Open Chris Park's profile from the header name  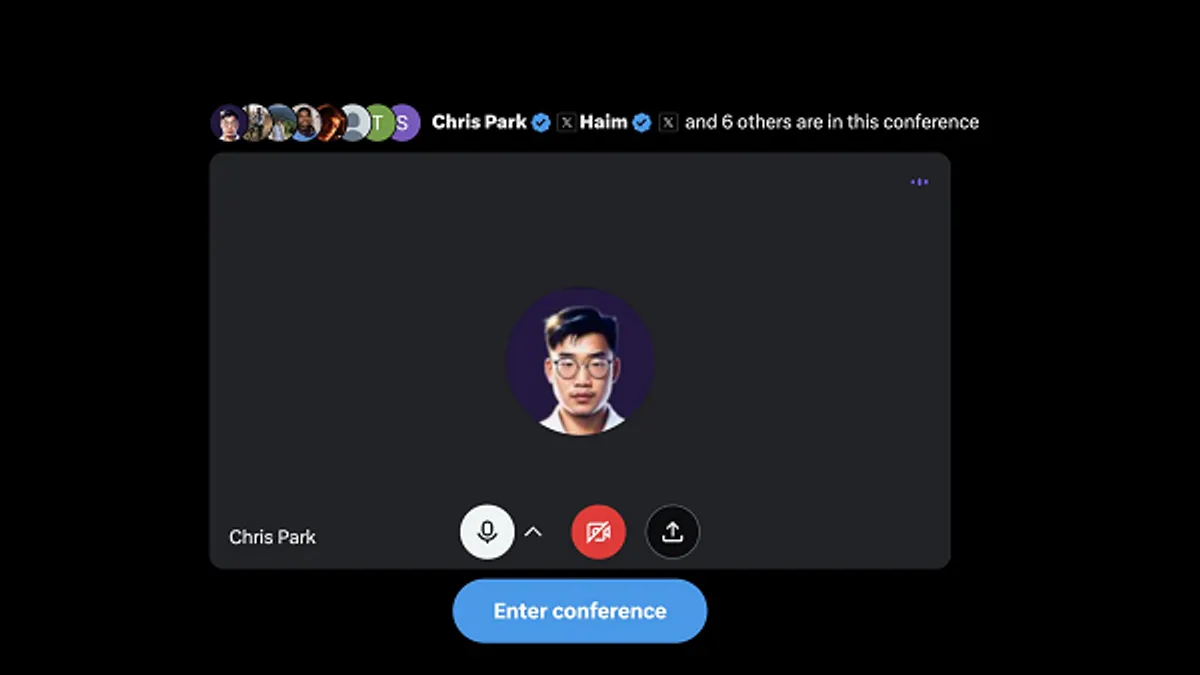[x=479, y=122]
